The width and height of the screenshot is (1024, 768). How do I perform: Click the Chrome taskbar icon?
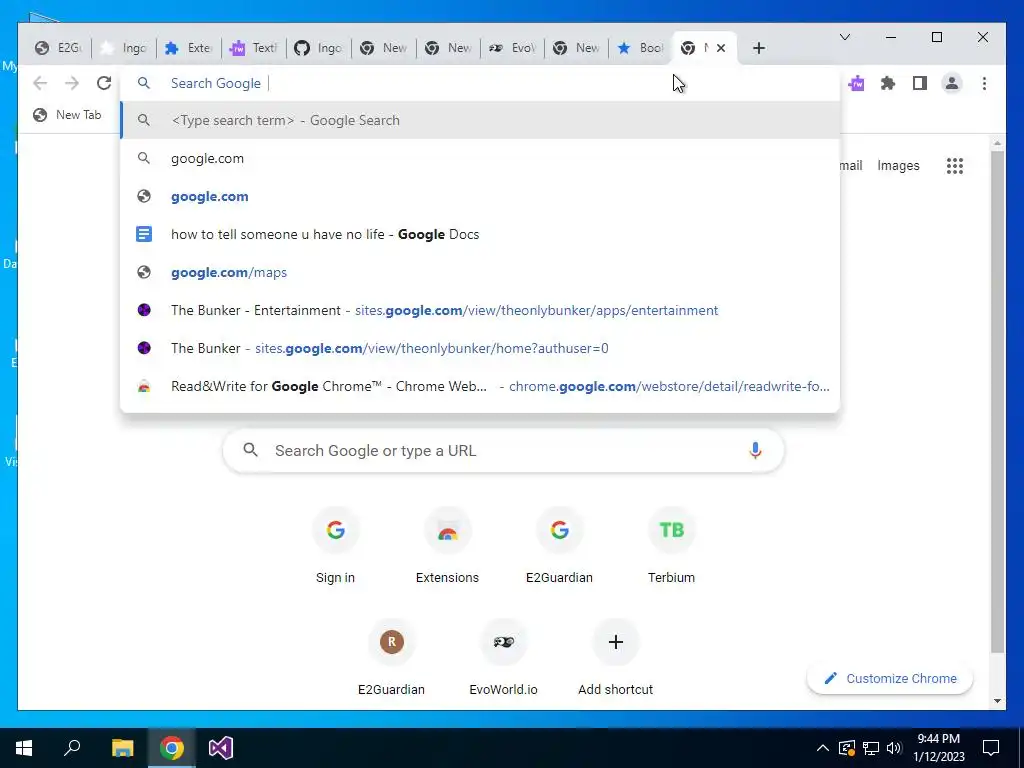(172, 748)
